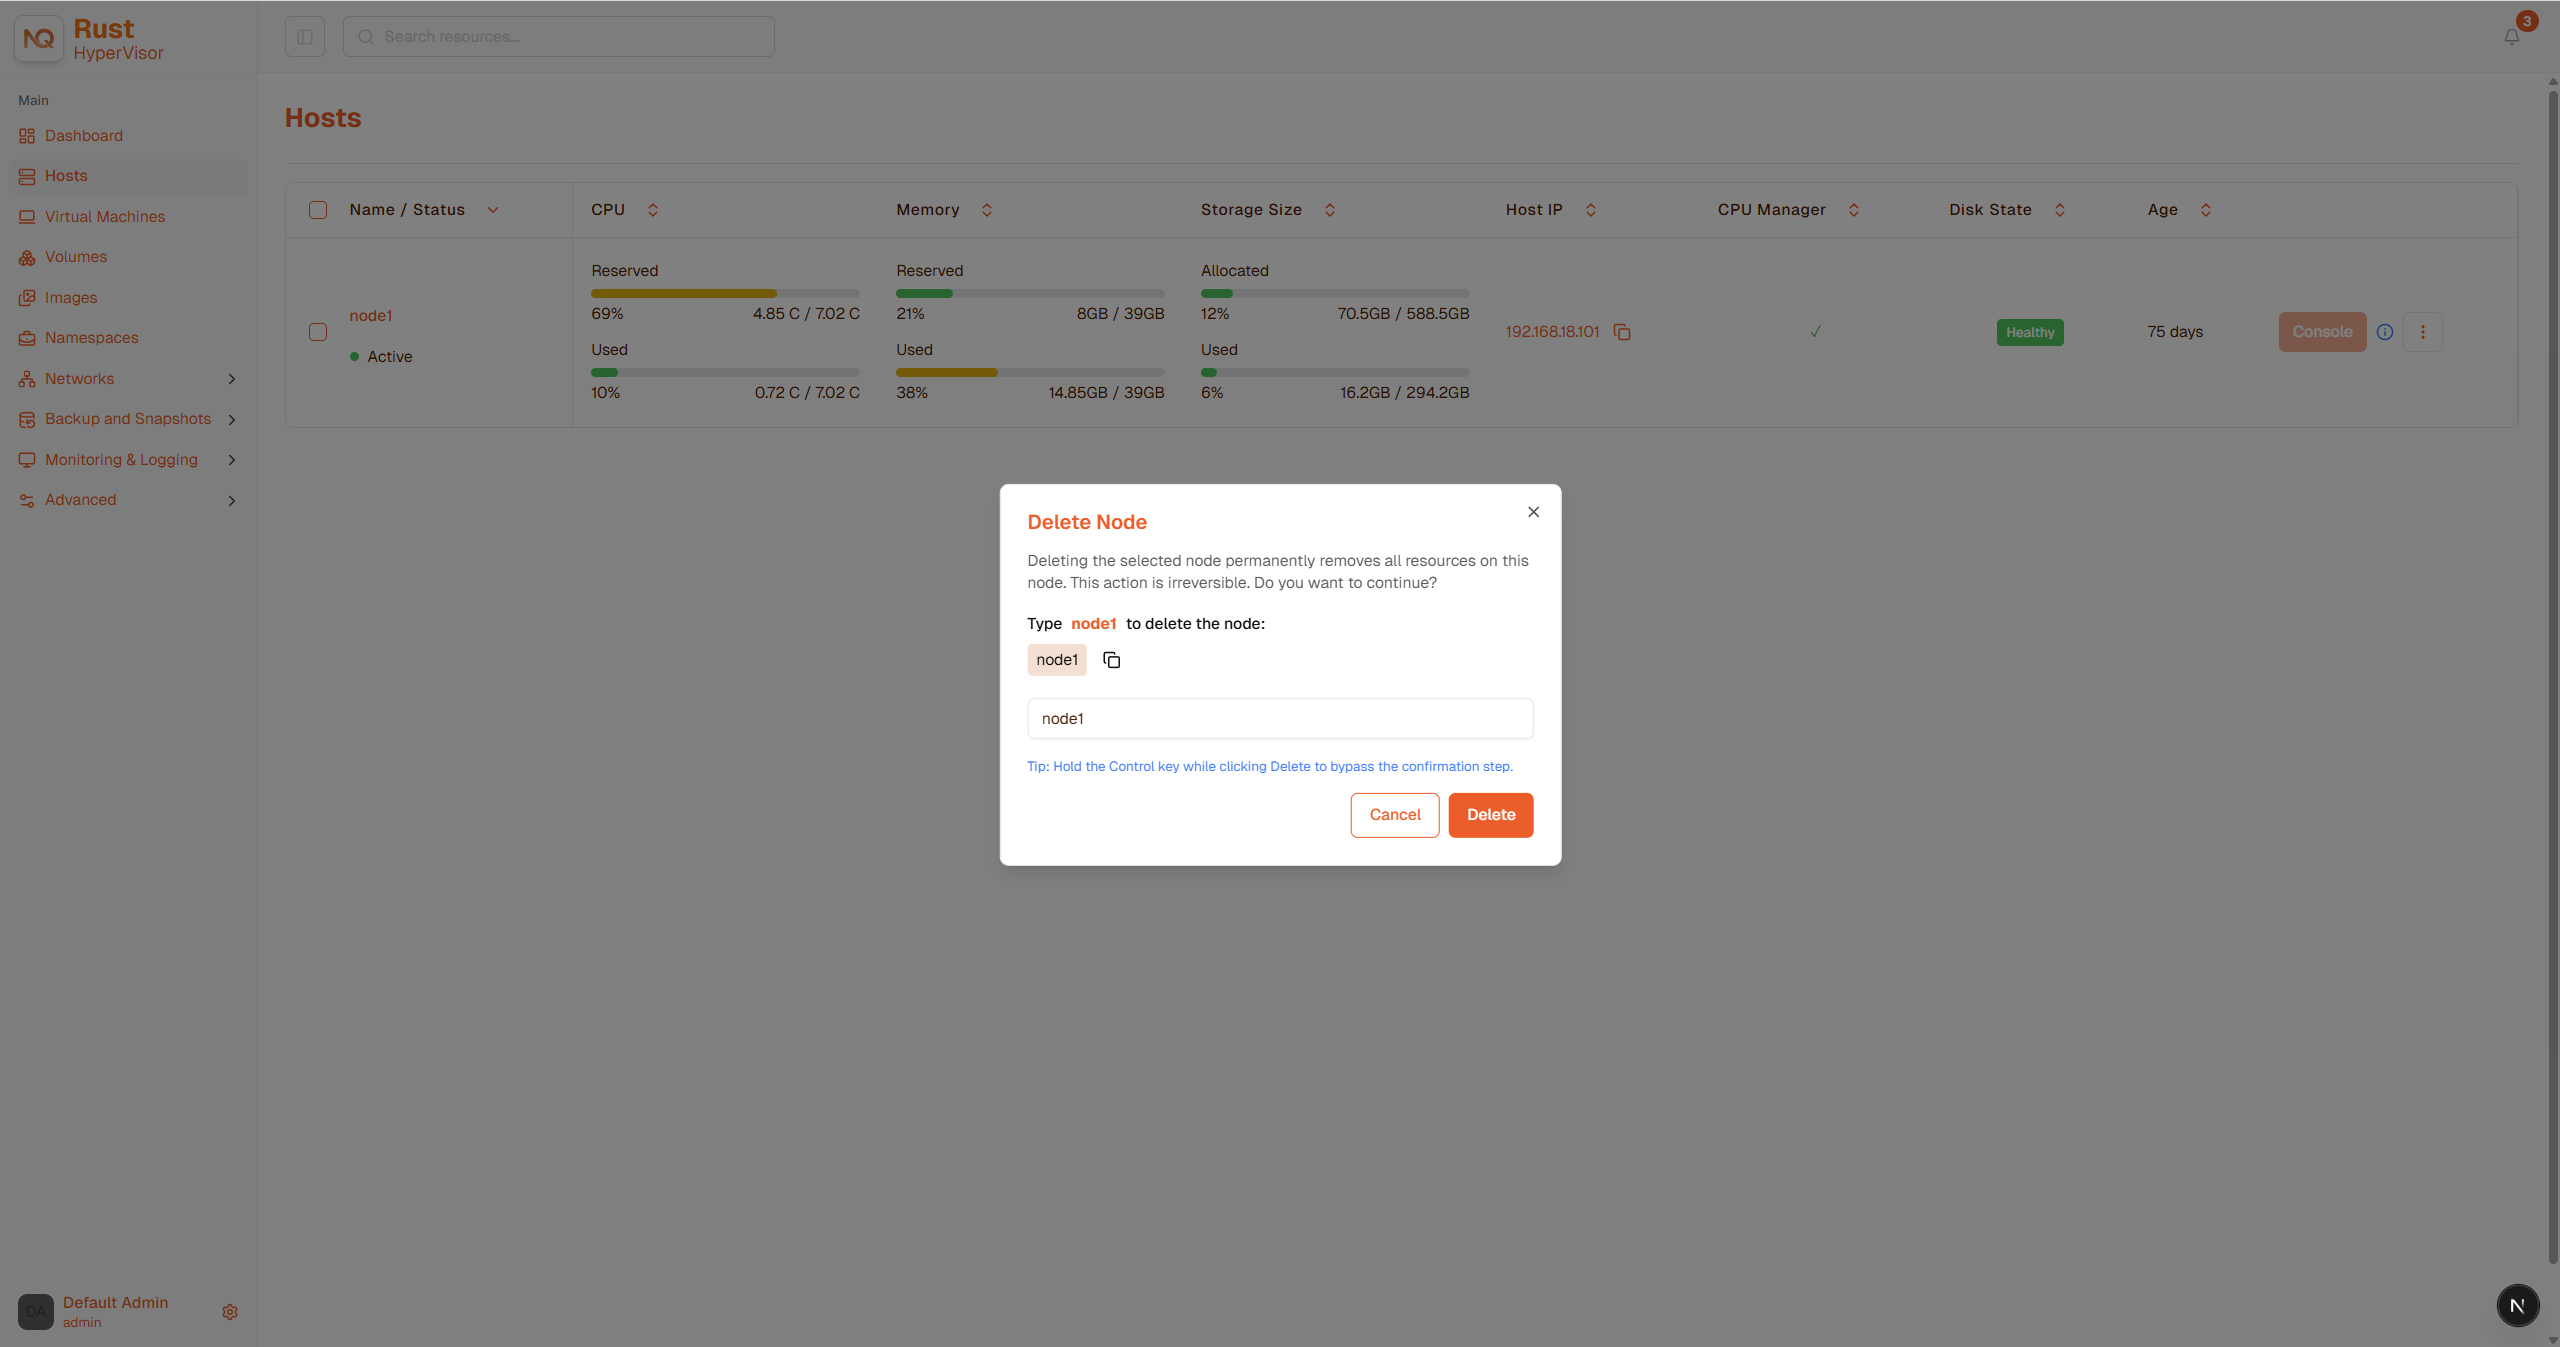
Task: Open the settings gear for Default Admin
Action: (230, 1311)
